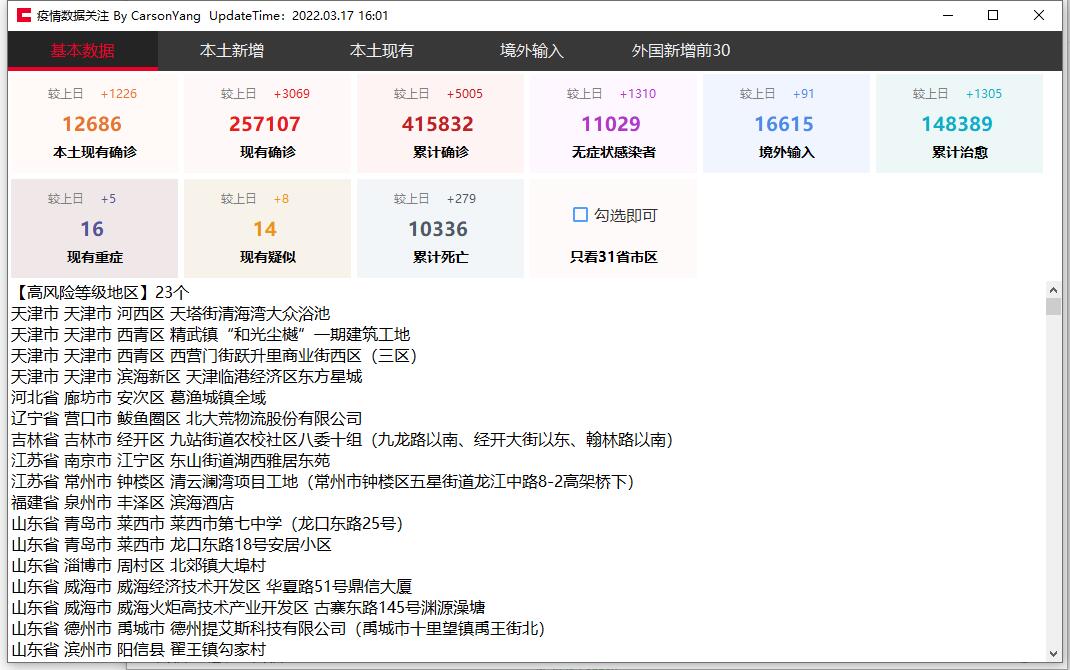1070x670 pixels.
Task: Click the 现有确诊 257107 card
Action: click(266, 124)
